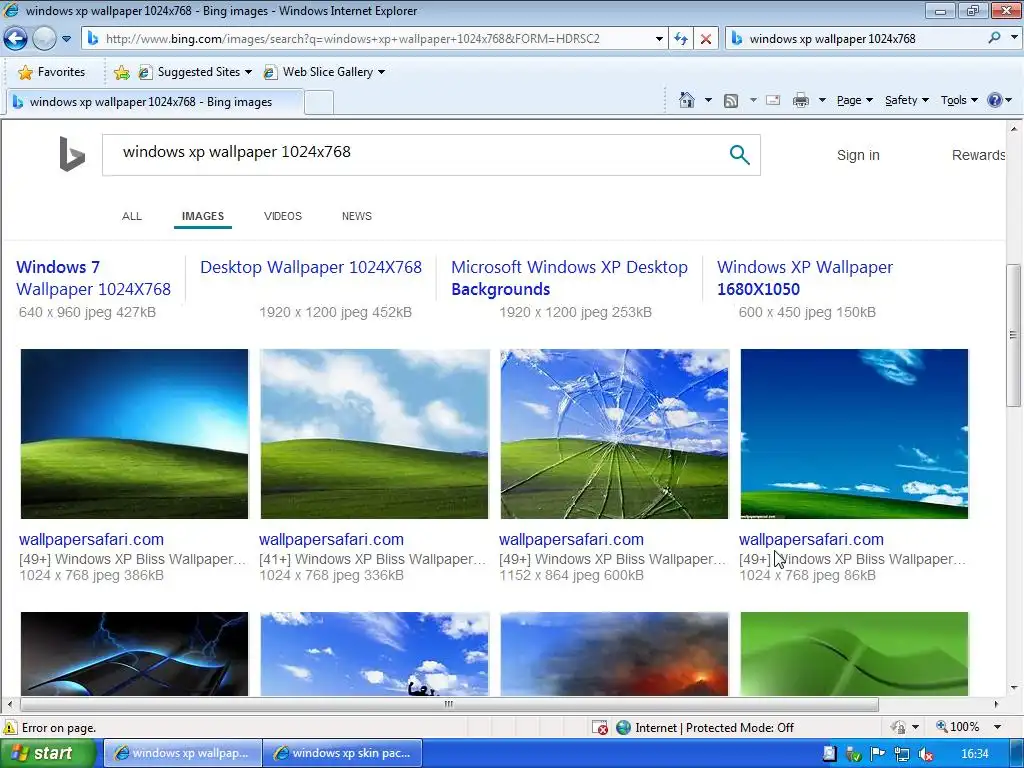Click the blocked content status bar icon

600,728
